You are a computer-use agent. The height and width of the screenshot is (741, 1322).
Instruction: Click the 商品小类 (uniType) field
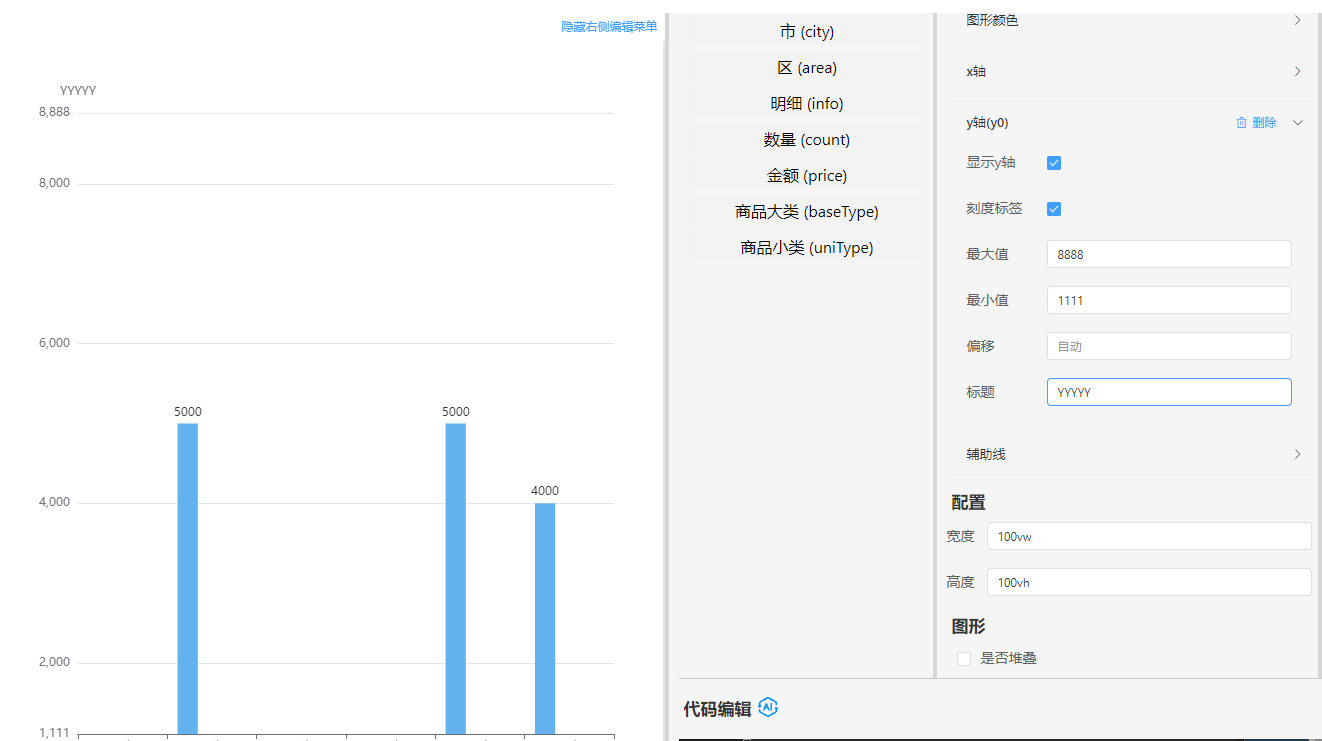pyautogui.click(x=806, y=248)
